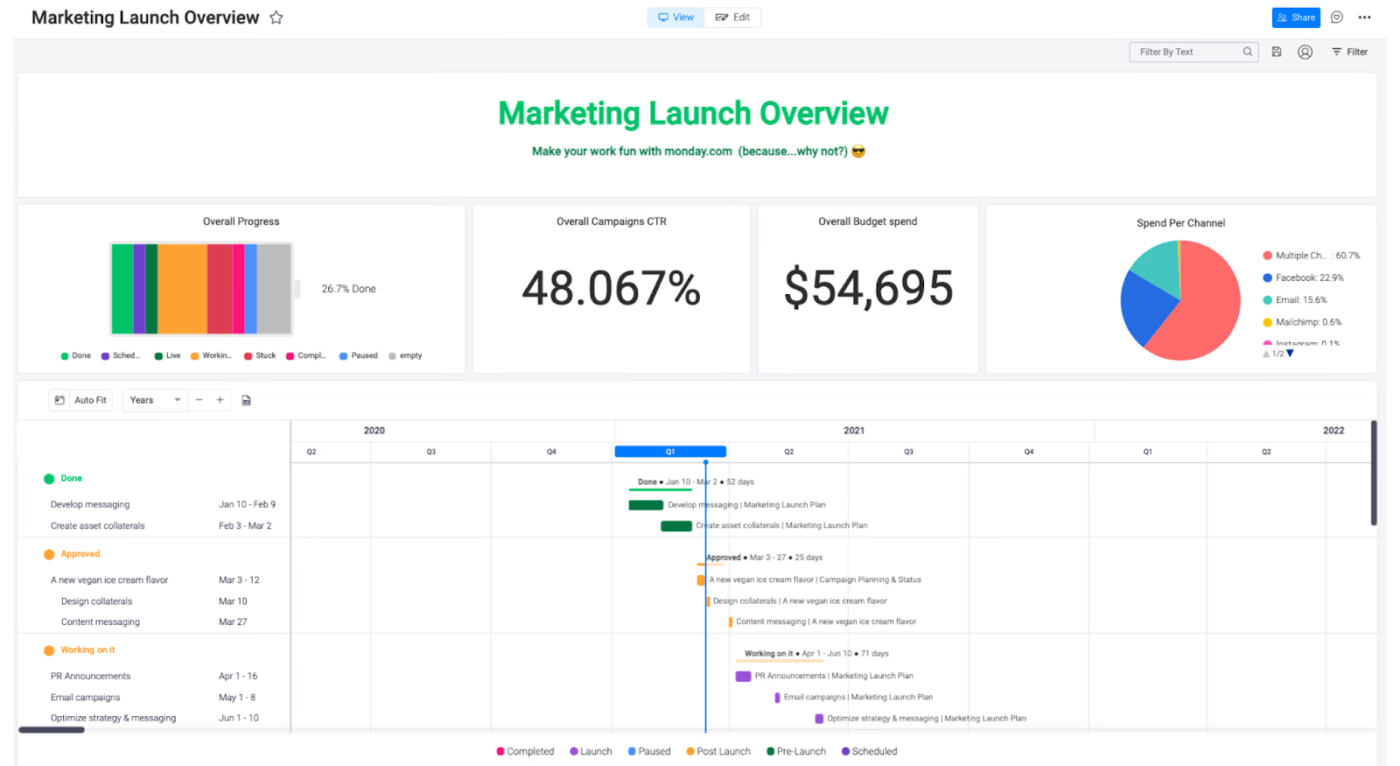Viewport: 1400px width, 766px height.
Task: Open the Years timescale dropdown
Action: click(x=155, y=400)
